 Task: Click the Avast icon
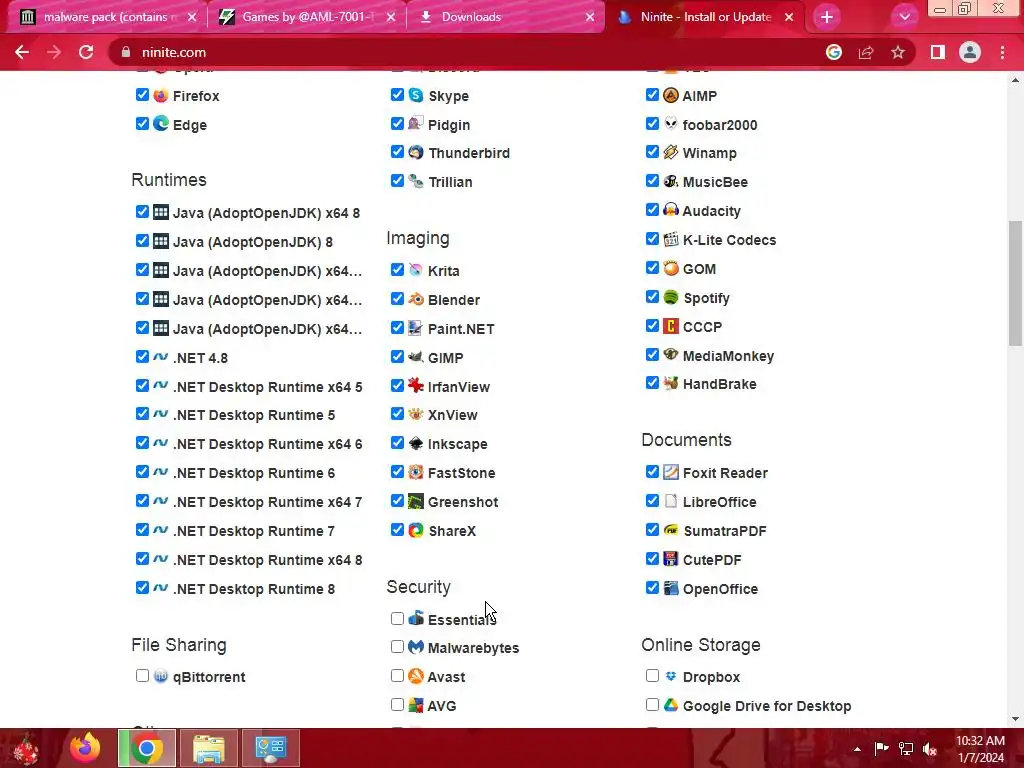(x=416, y=676)
